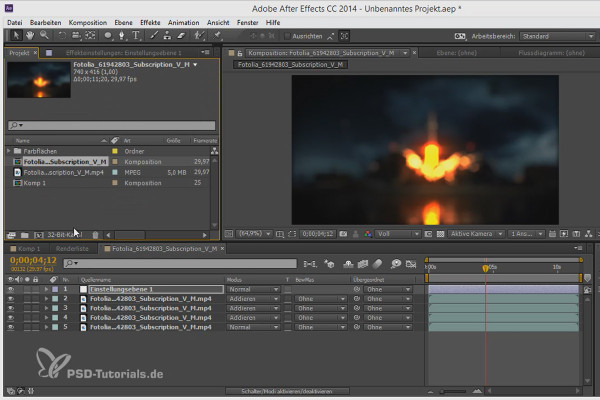Open Modus dropdown Addieren on layer 2
This screenshot has height=400, width=600.
(x=254, y=299)
